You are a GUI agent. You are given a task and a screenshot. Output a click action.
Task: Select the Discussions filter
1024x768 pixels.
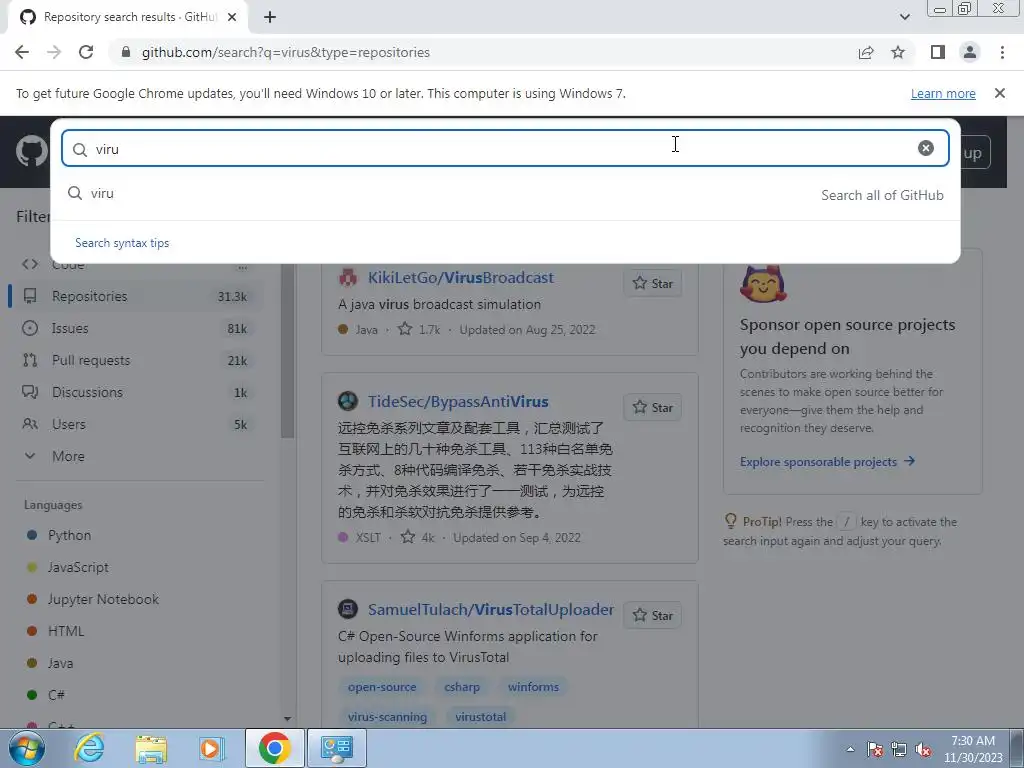point(136,392)
